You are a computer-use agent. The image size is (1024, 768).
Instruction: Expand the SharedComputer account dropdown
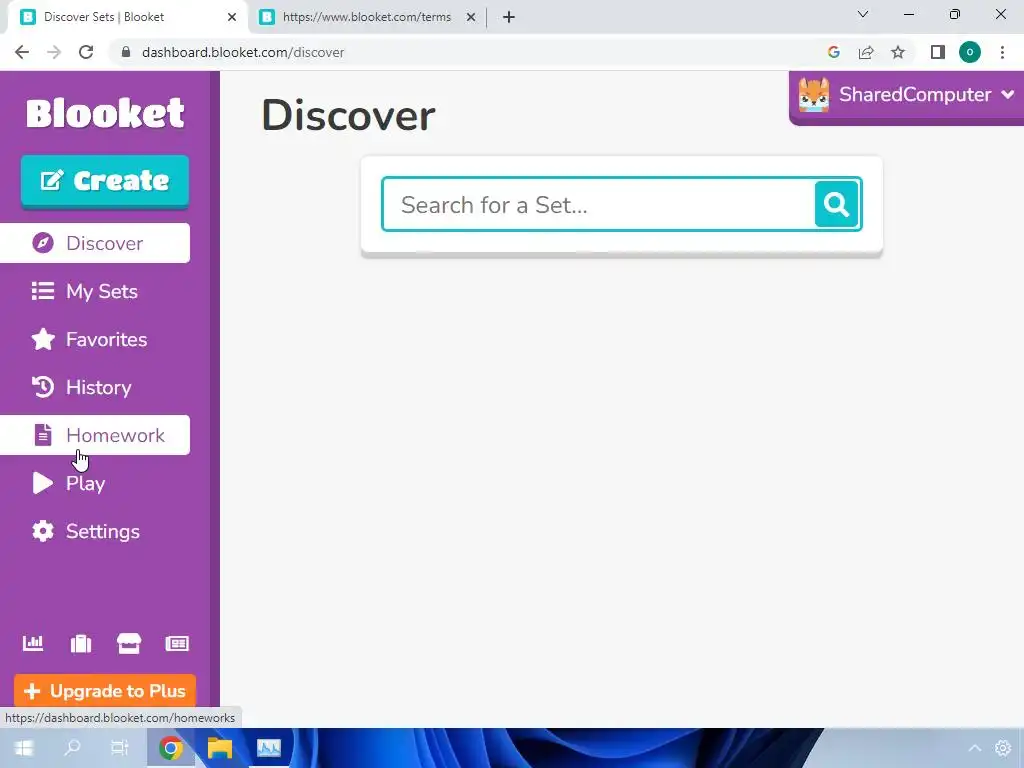tap(1007, 95)
